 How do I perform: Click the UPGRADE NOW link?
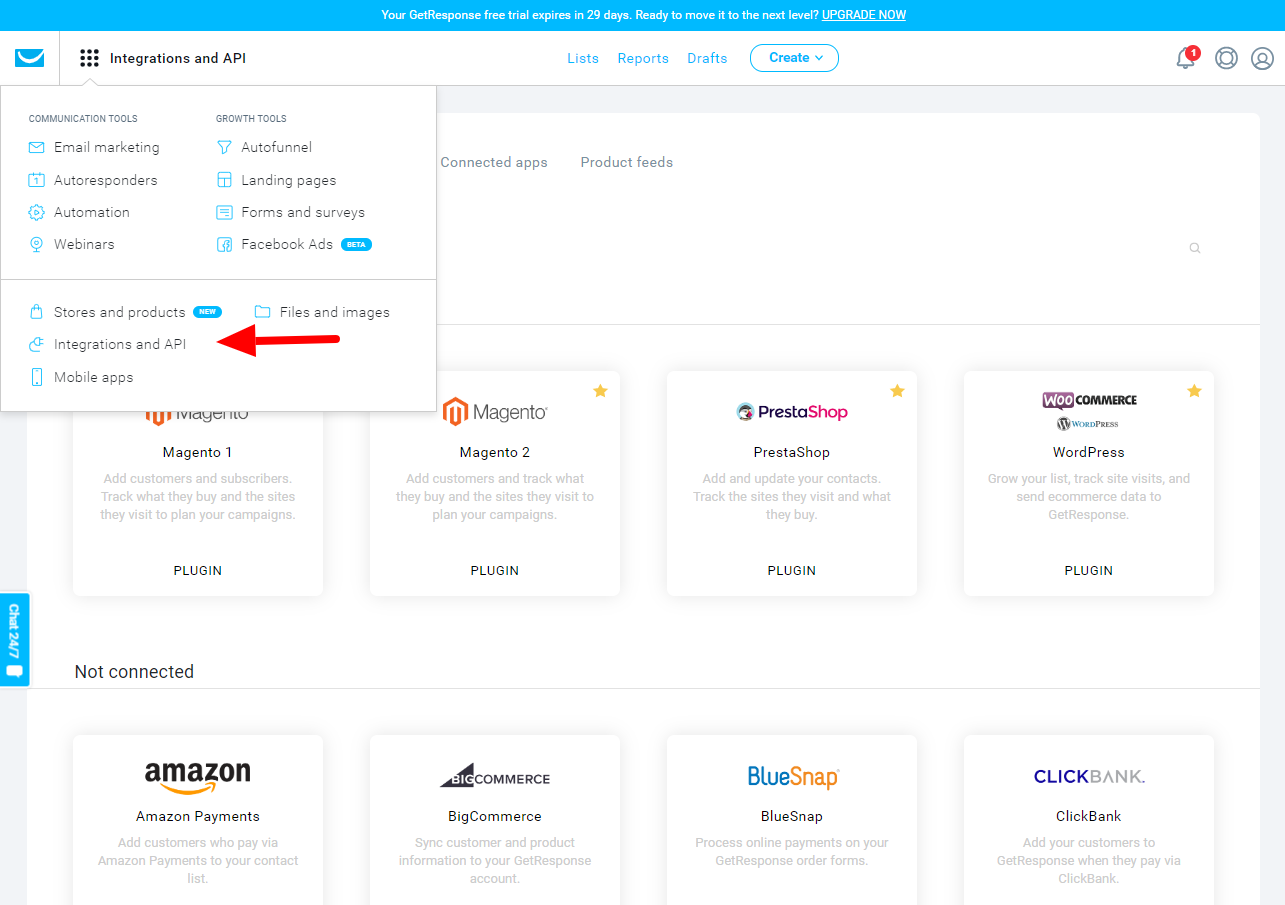point(864,15)
